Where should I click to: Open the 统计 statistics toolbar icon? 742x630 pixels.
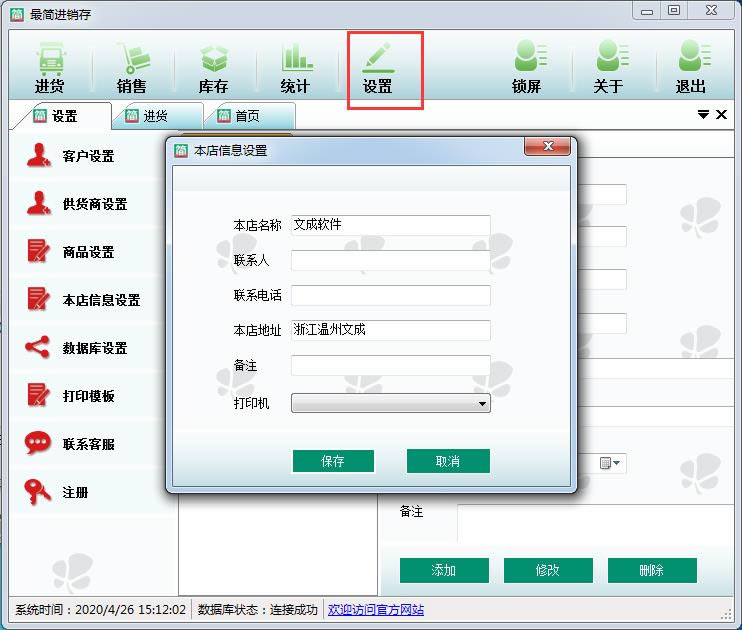295,67
